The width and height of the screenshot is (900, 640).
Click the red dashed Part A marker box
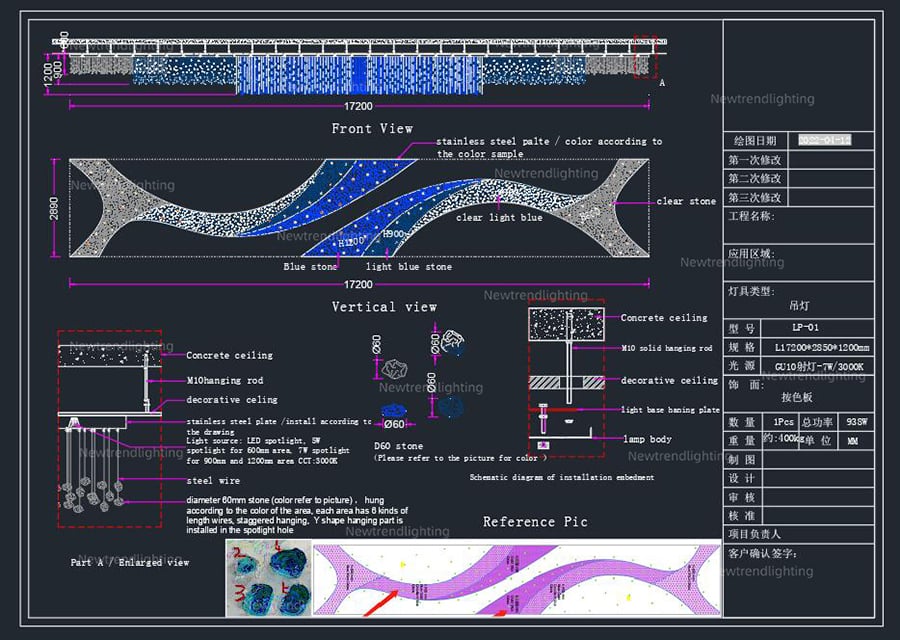tap(645, 56)
